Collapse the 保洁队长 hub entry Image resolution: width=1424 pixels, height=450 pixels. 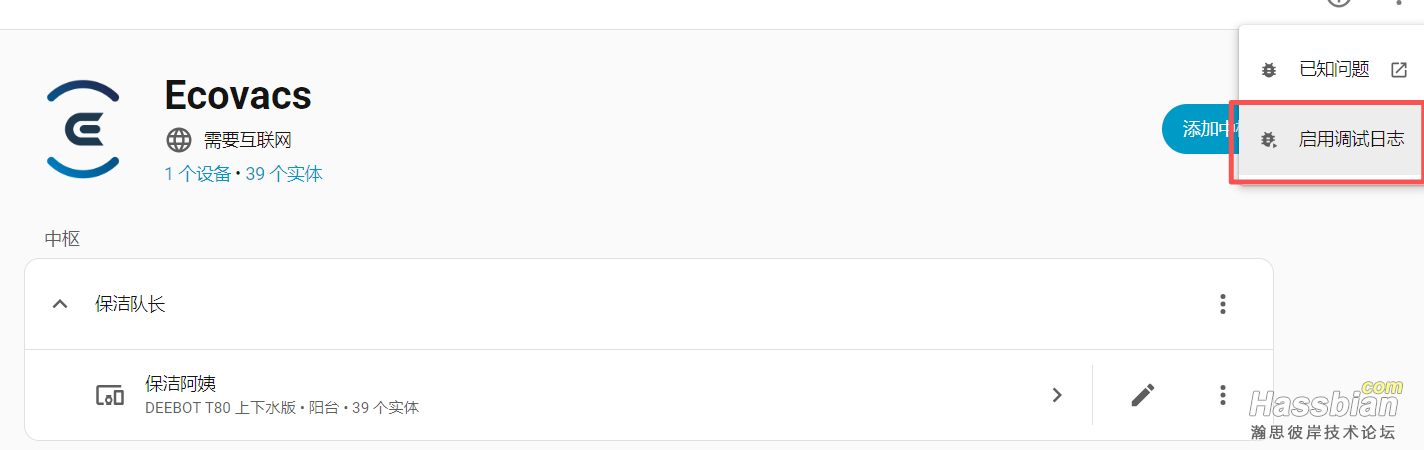pos(60,304)
